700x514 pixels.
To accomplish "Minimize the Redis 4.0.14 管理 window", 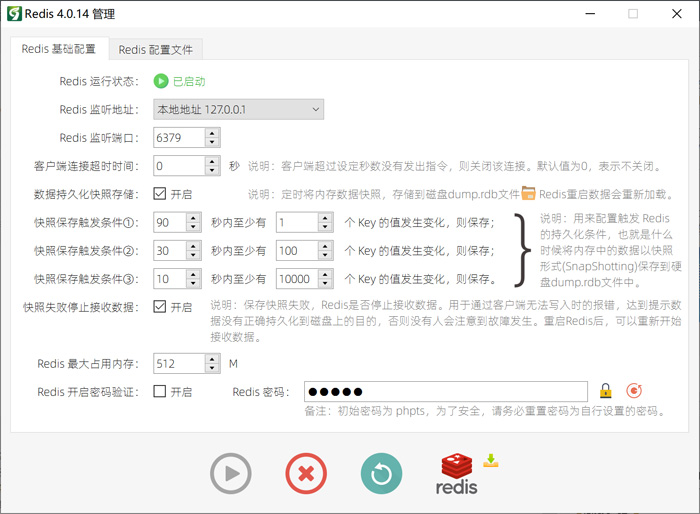I will coord(590,14).
